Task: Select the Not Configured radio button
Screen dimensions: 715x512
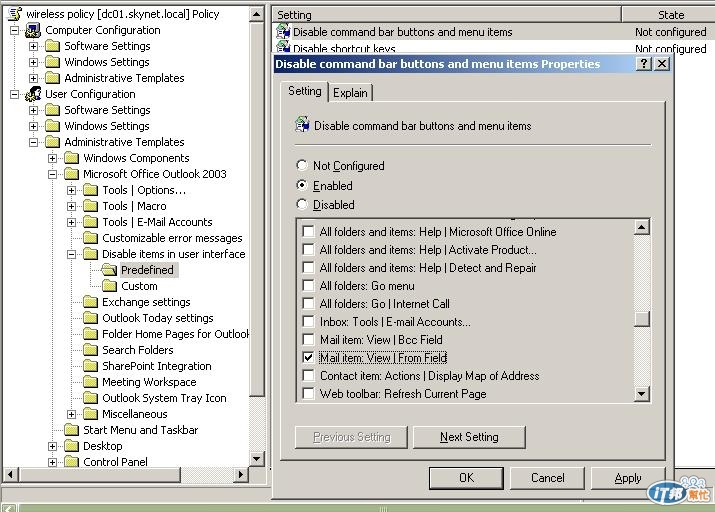Action: coord(301,165)
